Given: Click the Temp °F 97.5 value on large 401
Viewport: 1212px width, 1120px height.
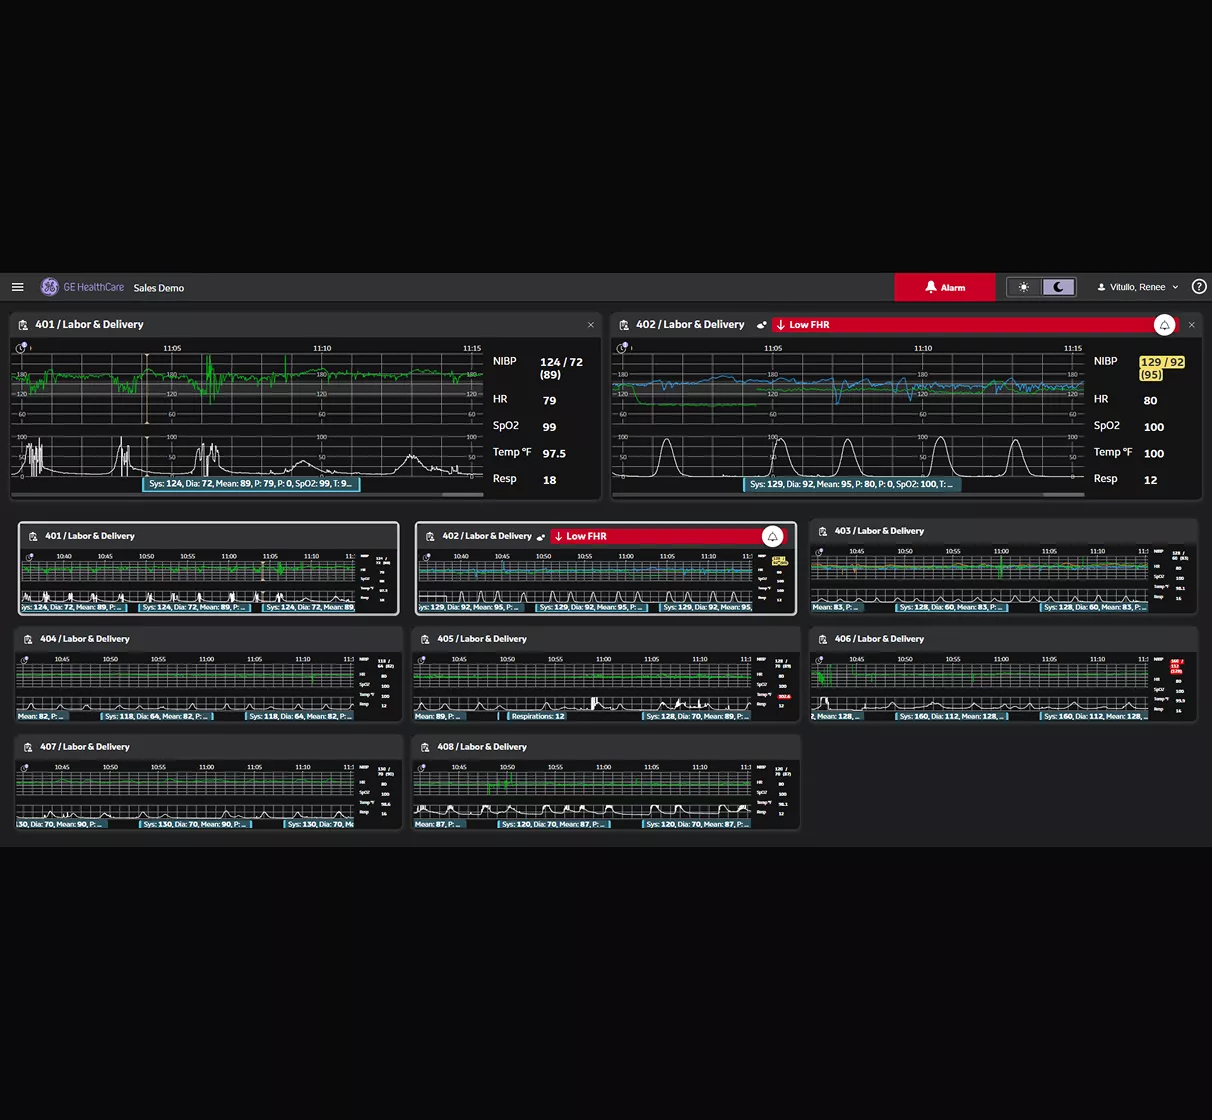Looking at the screenshot, I should click(x=554, y=453).
